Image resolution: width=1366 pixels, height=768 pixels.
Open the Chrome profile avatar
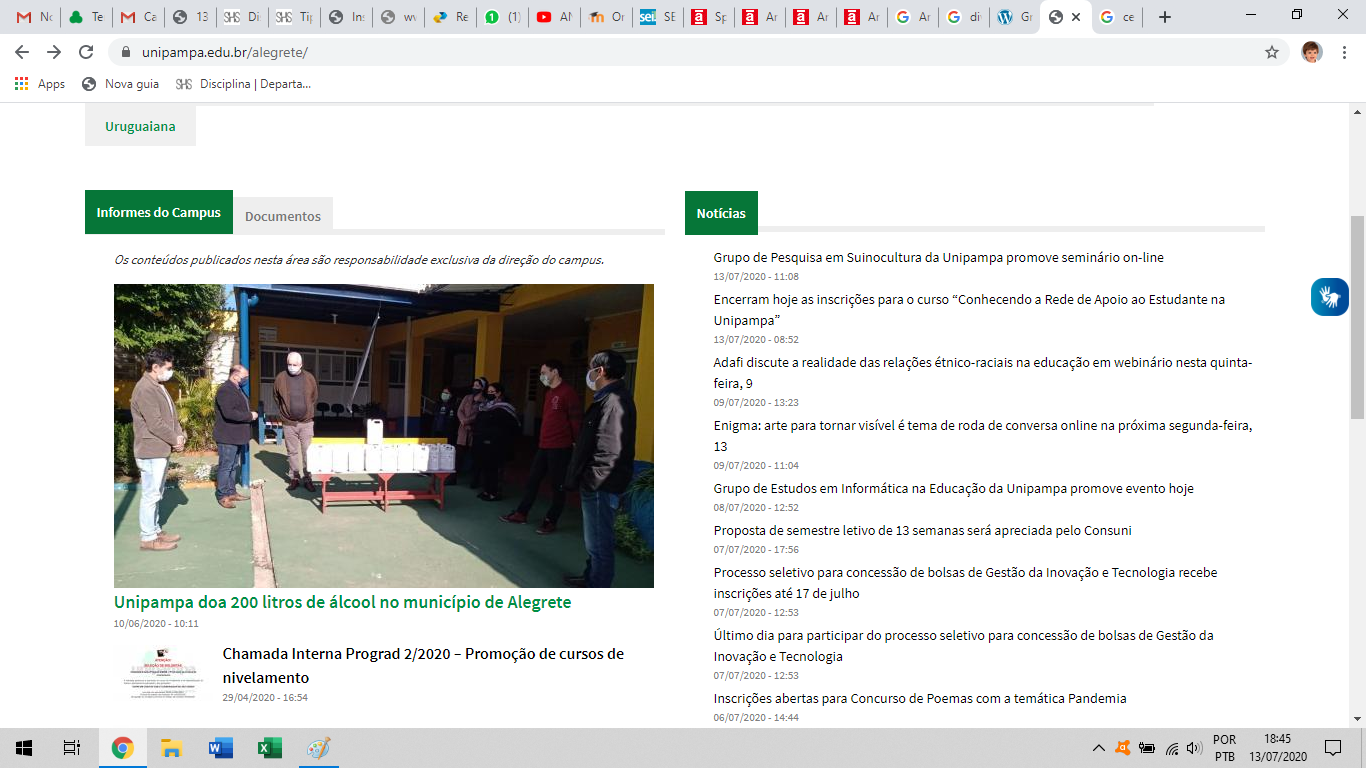1311,52
